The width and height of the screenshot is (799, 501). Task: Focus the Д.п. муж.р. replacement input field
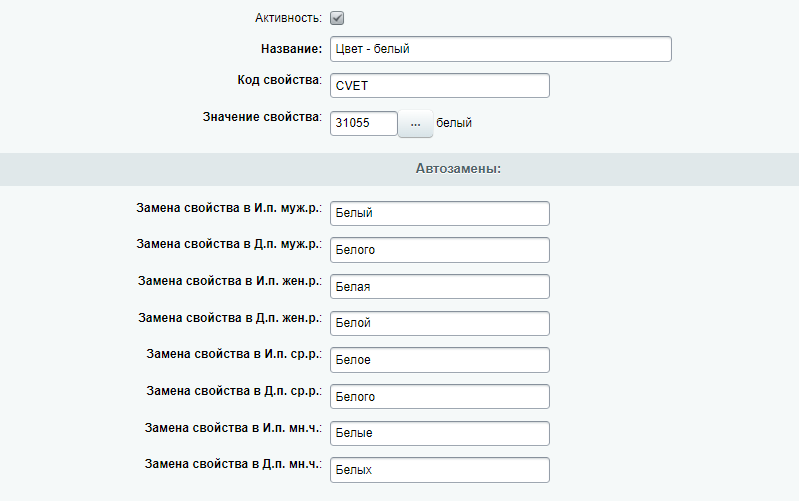[439, 250]
